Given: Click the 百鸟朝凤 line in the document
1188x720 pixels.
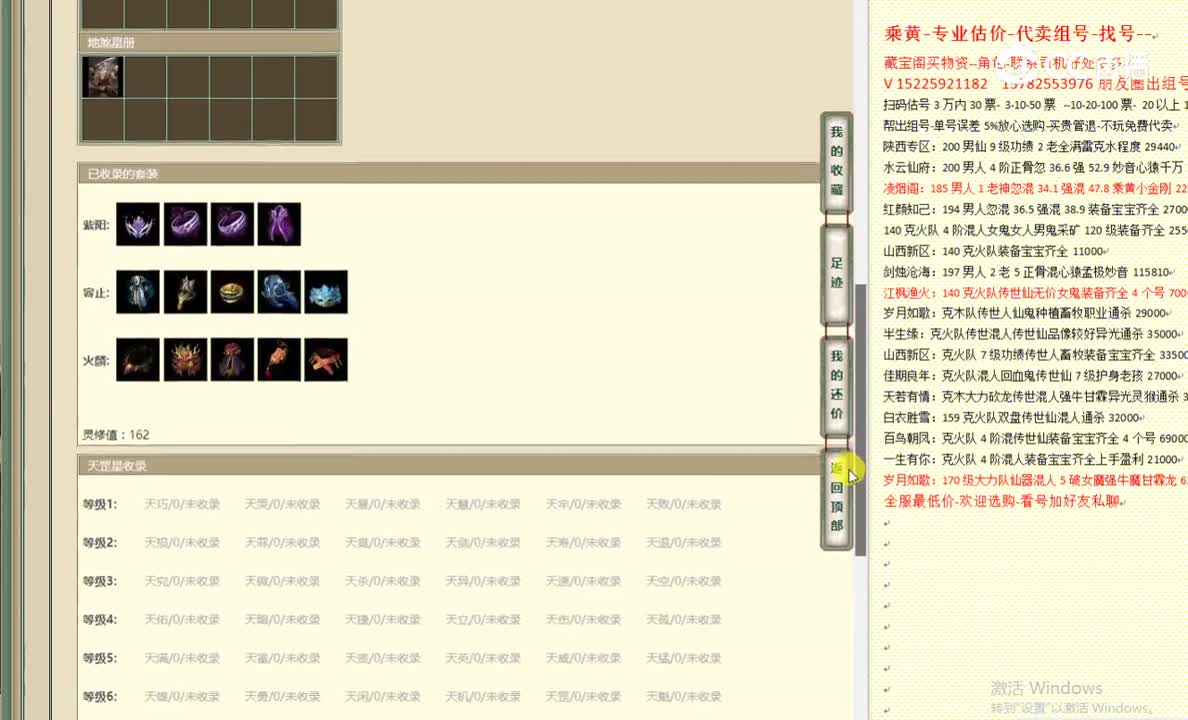Looking at the screenshot, I should (x=1035, y=438).
